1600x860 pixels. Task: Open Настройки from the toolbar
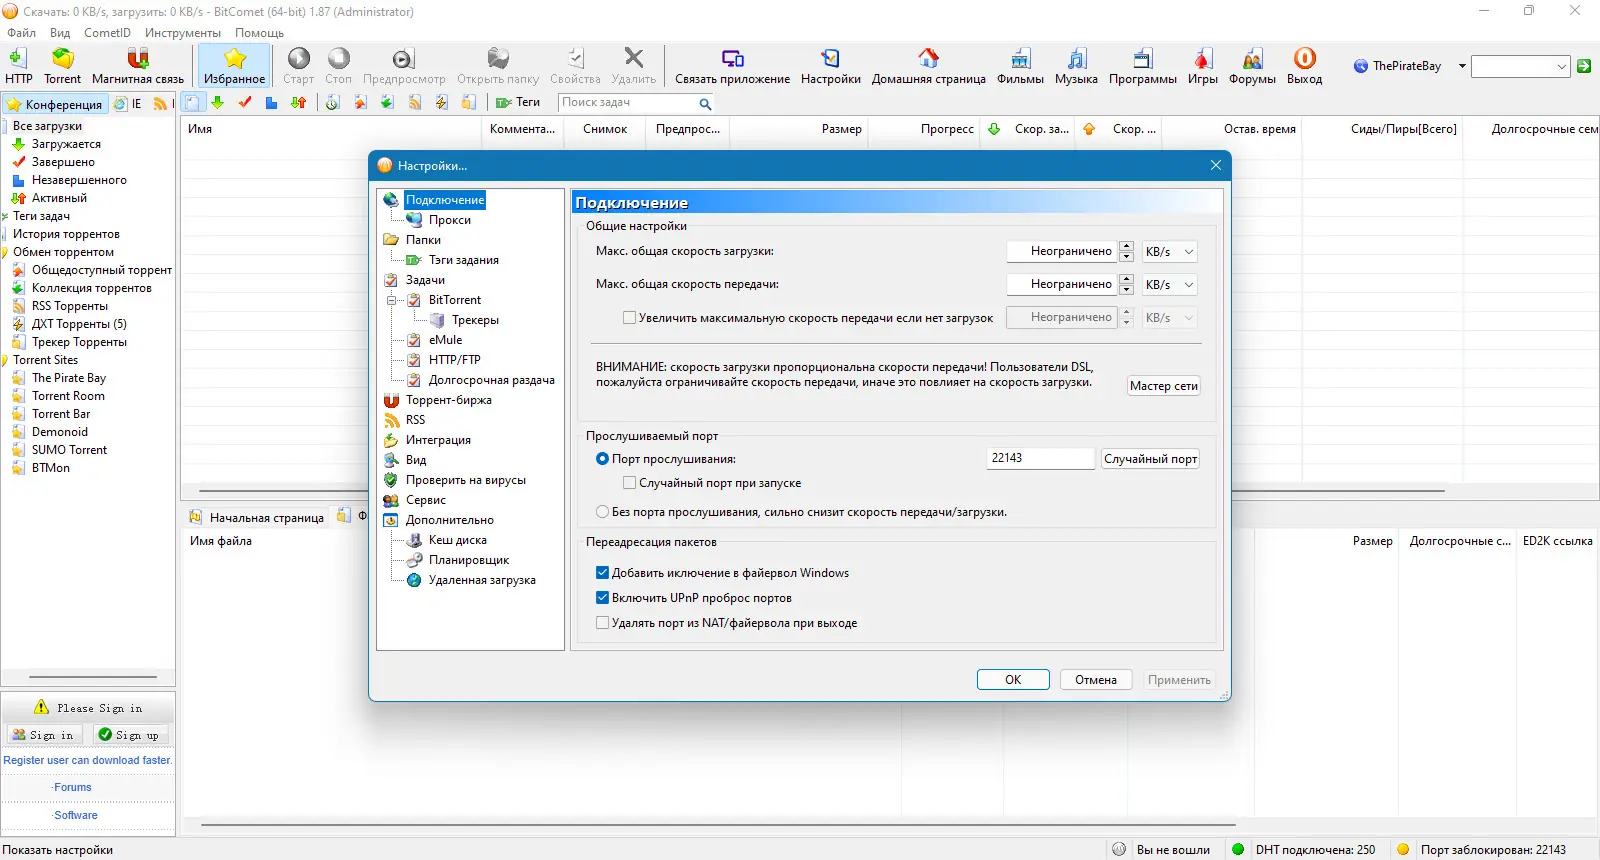830,66
